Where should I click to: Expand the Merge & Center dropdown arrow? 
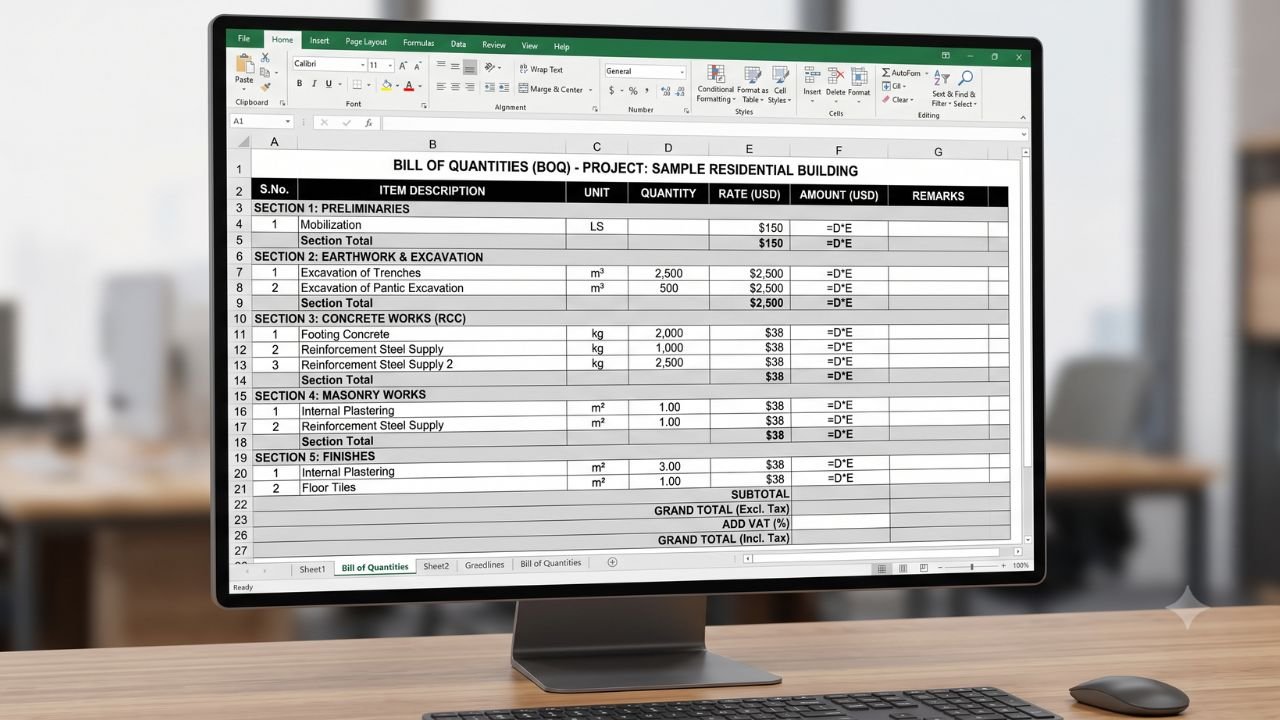click(x=590, y=90)
